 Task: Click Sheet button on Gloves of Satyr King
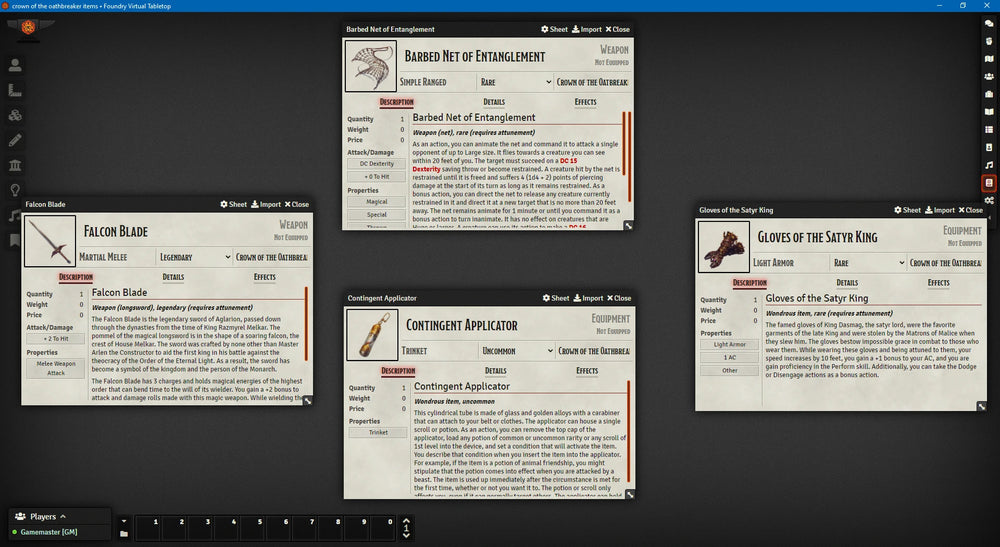click(907, 210)
